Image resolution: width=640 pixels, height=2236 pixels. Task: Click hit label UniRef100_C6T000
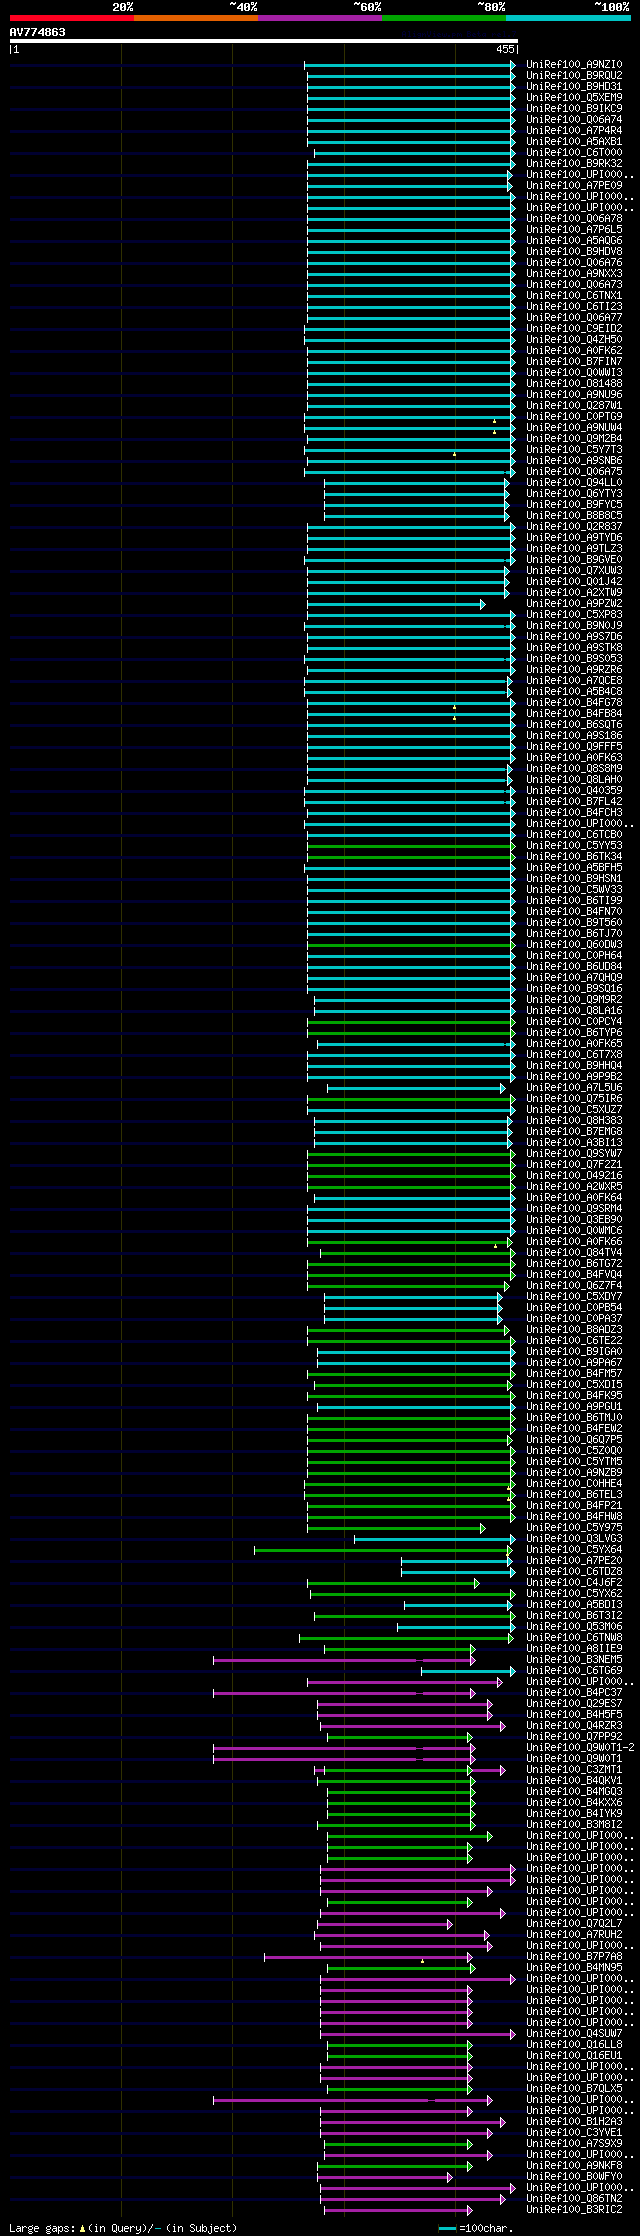[x=574, y=153]
